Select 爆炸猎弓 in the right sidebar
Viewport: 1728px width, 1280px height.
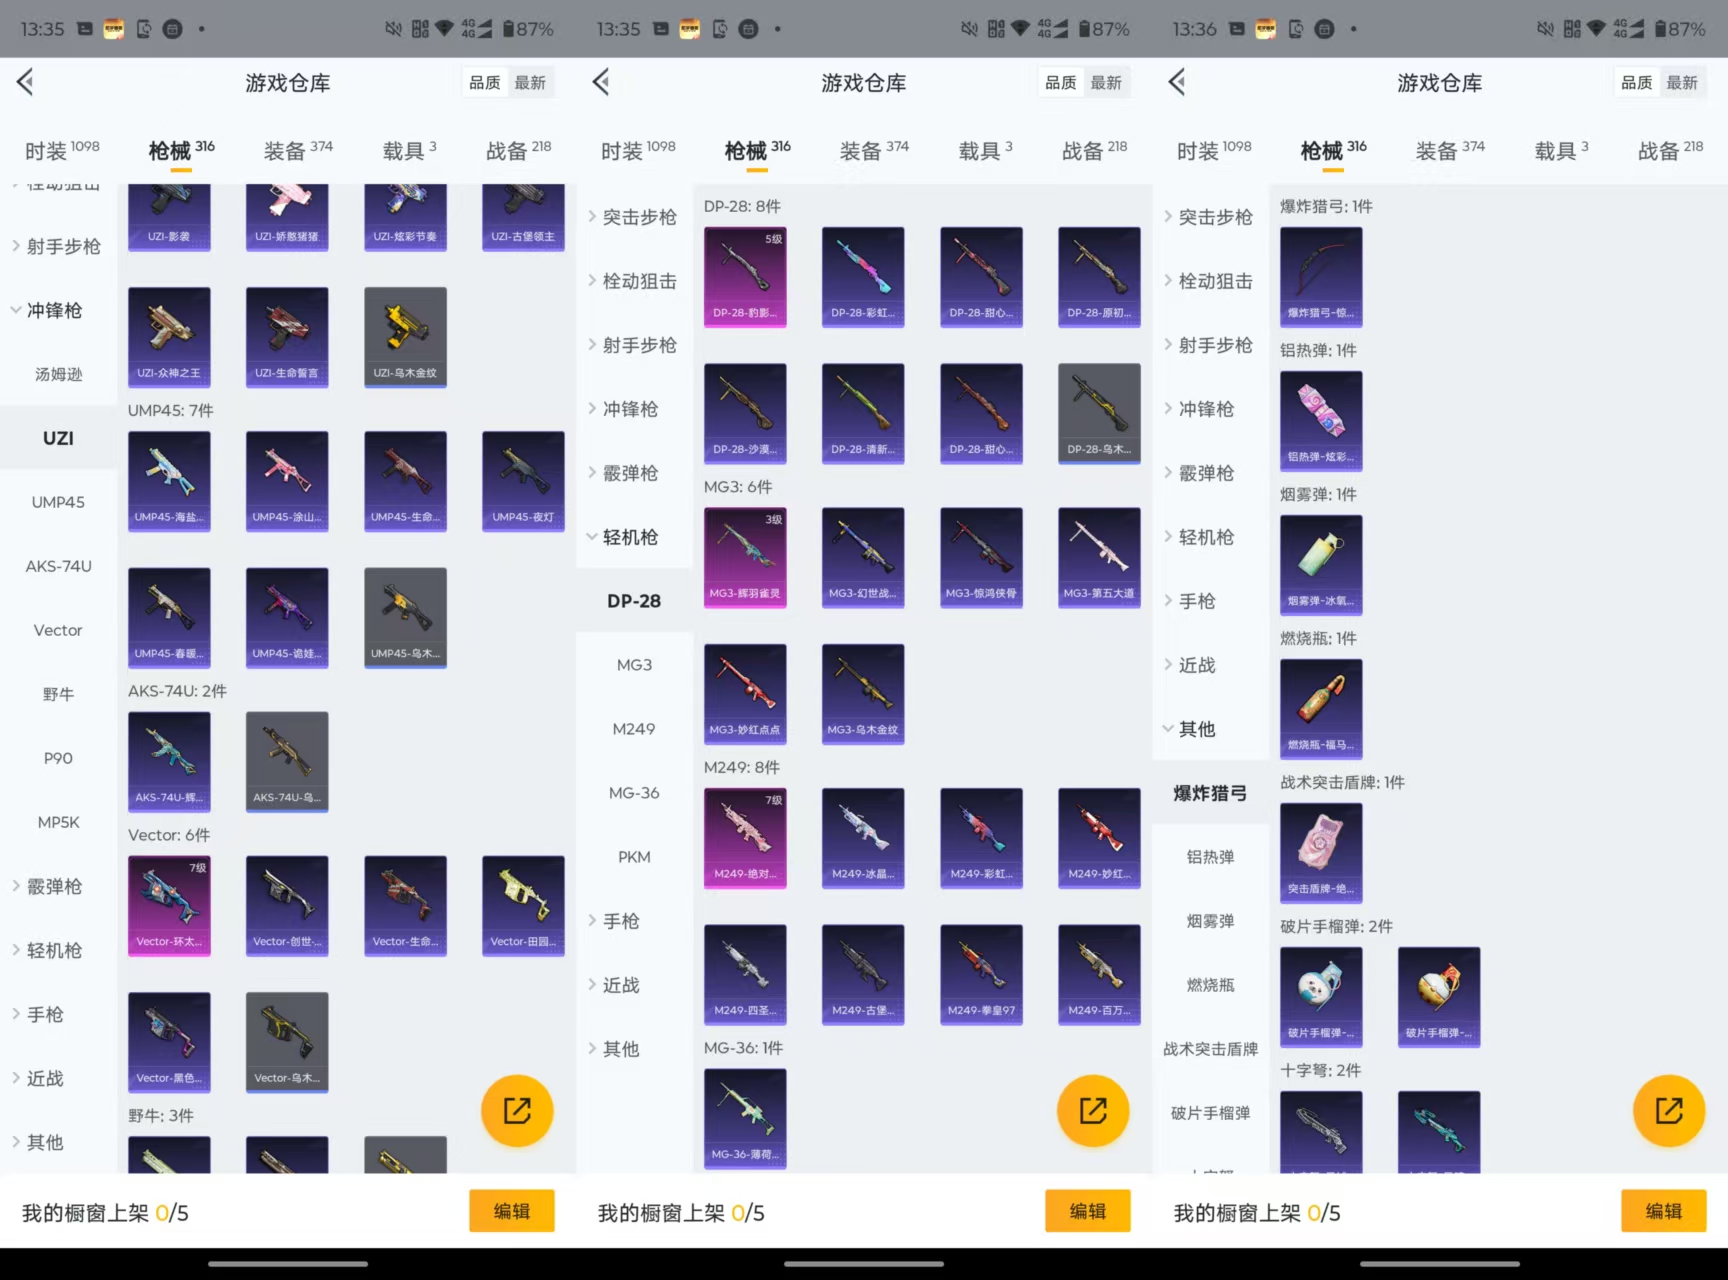coord(1209,793)
